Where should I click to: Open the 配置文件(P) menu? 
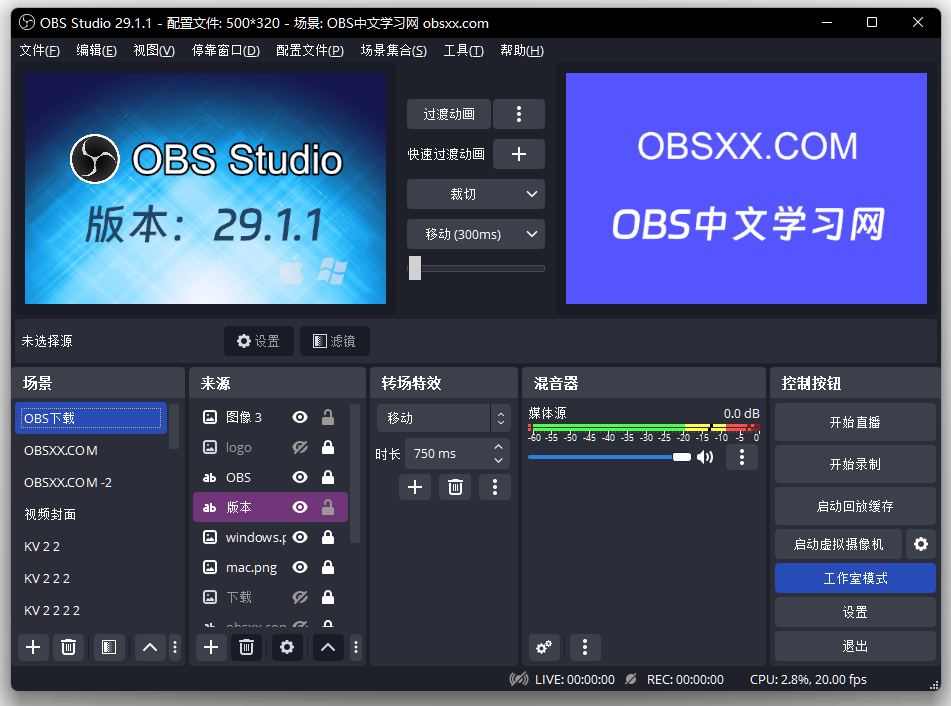pos(310,50)
